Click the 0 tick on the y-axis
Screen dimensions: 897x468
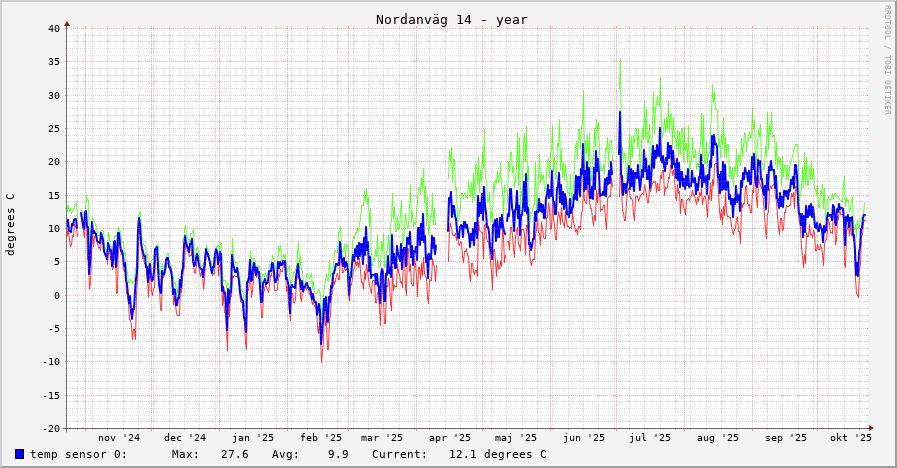click(57, 295)
